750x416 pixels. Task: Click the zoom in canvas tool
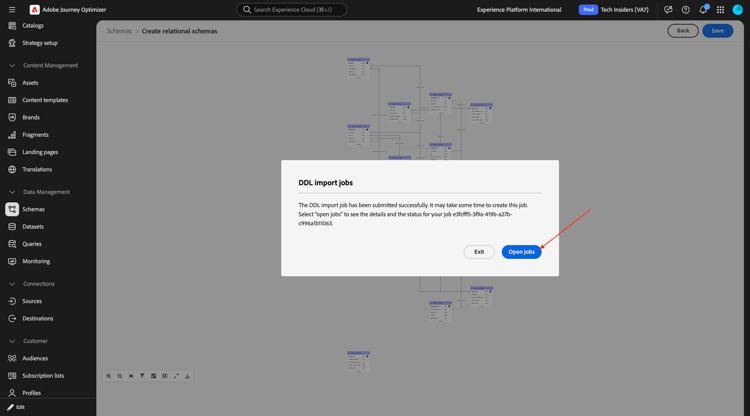(109, 376)
